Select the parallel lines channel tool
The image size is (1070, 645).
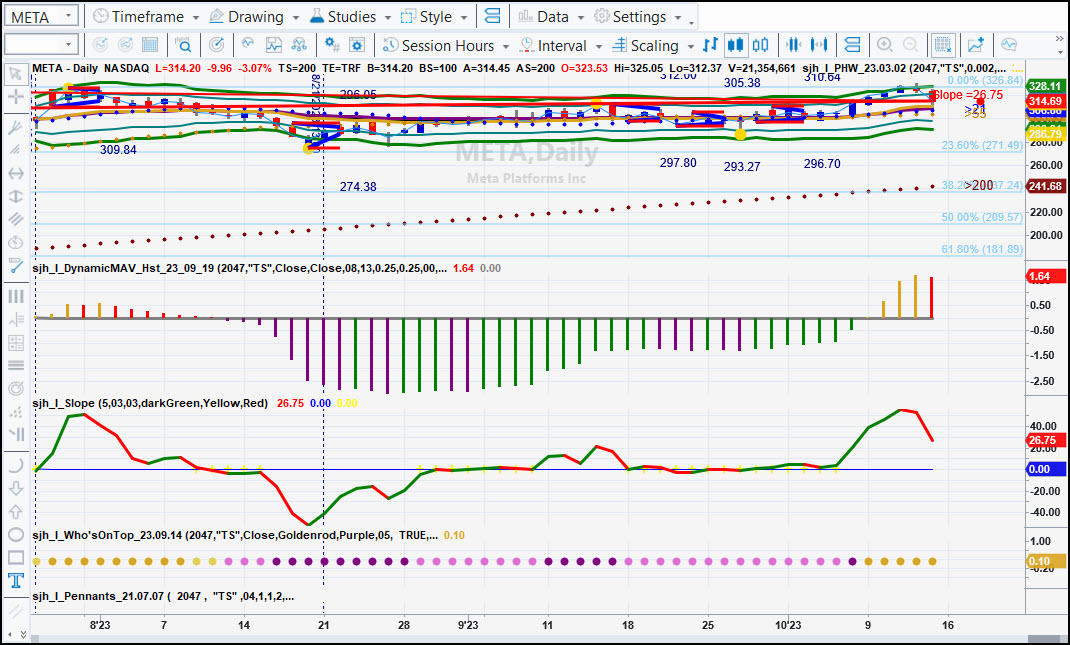pyautogui.click(x=16, y=220)
